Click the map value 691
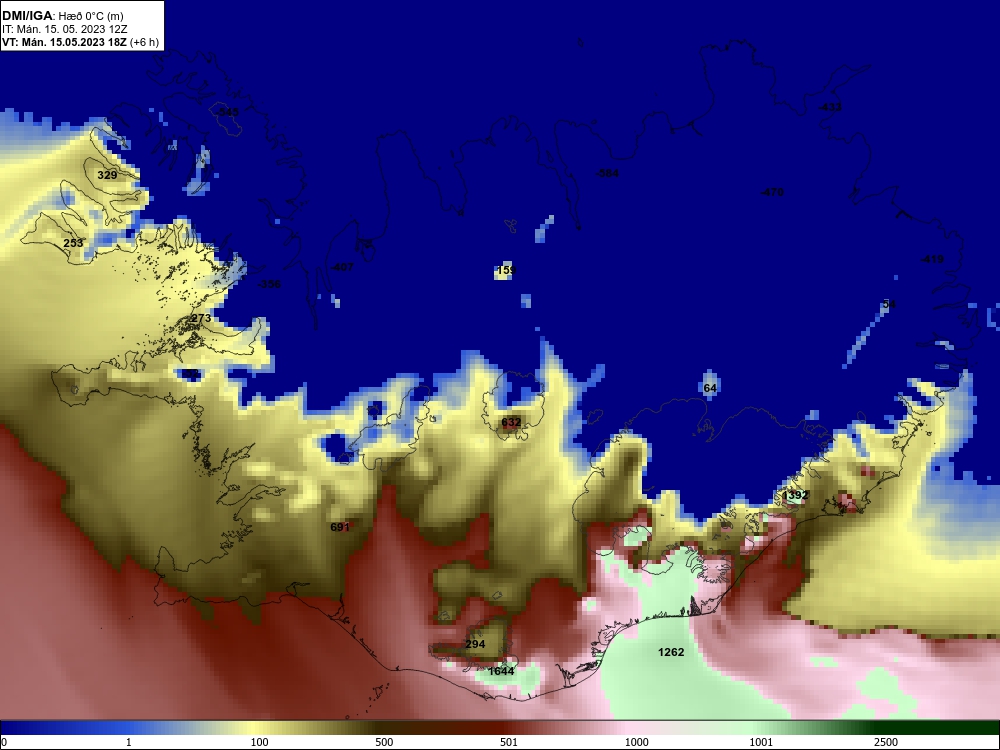The width and height of the screenshot is (1000, 750). [340, 527]
